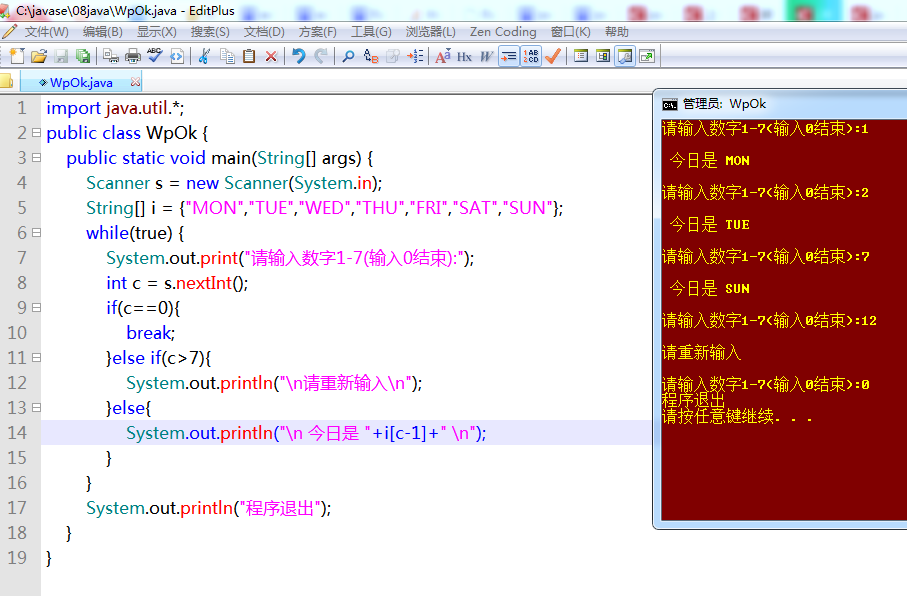This screenshot has width=907, height=596.
Task: Click the Replace A-to-B icon
Action: tap(370, 56)
